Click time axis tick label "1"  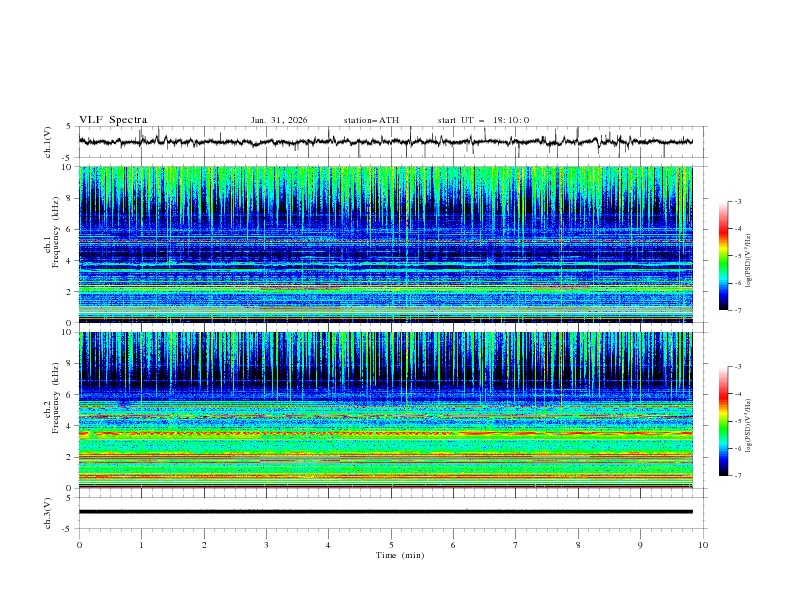[141, 545]
